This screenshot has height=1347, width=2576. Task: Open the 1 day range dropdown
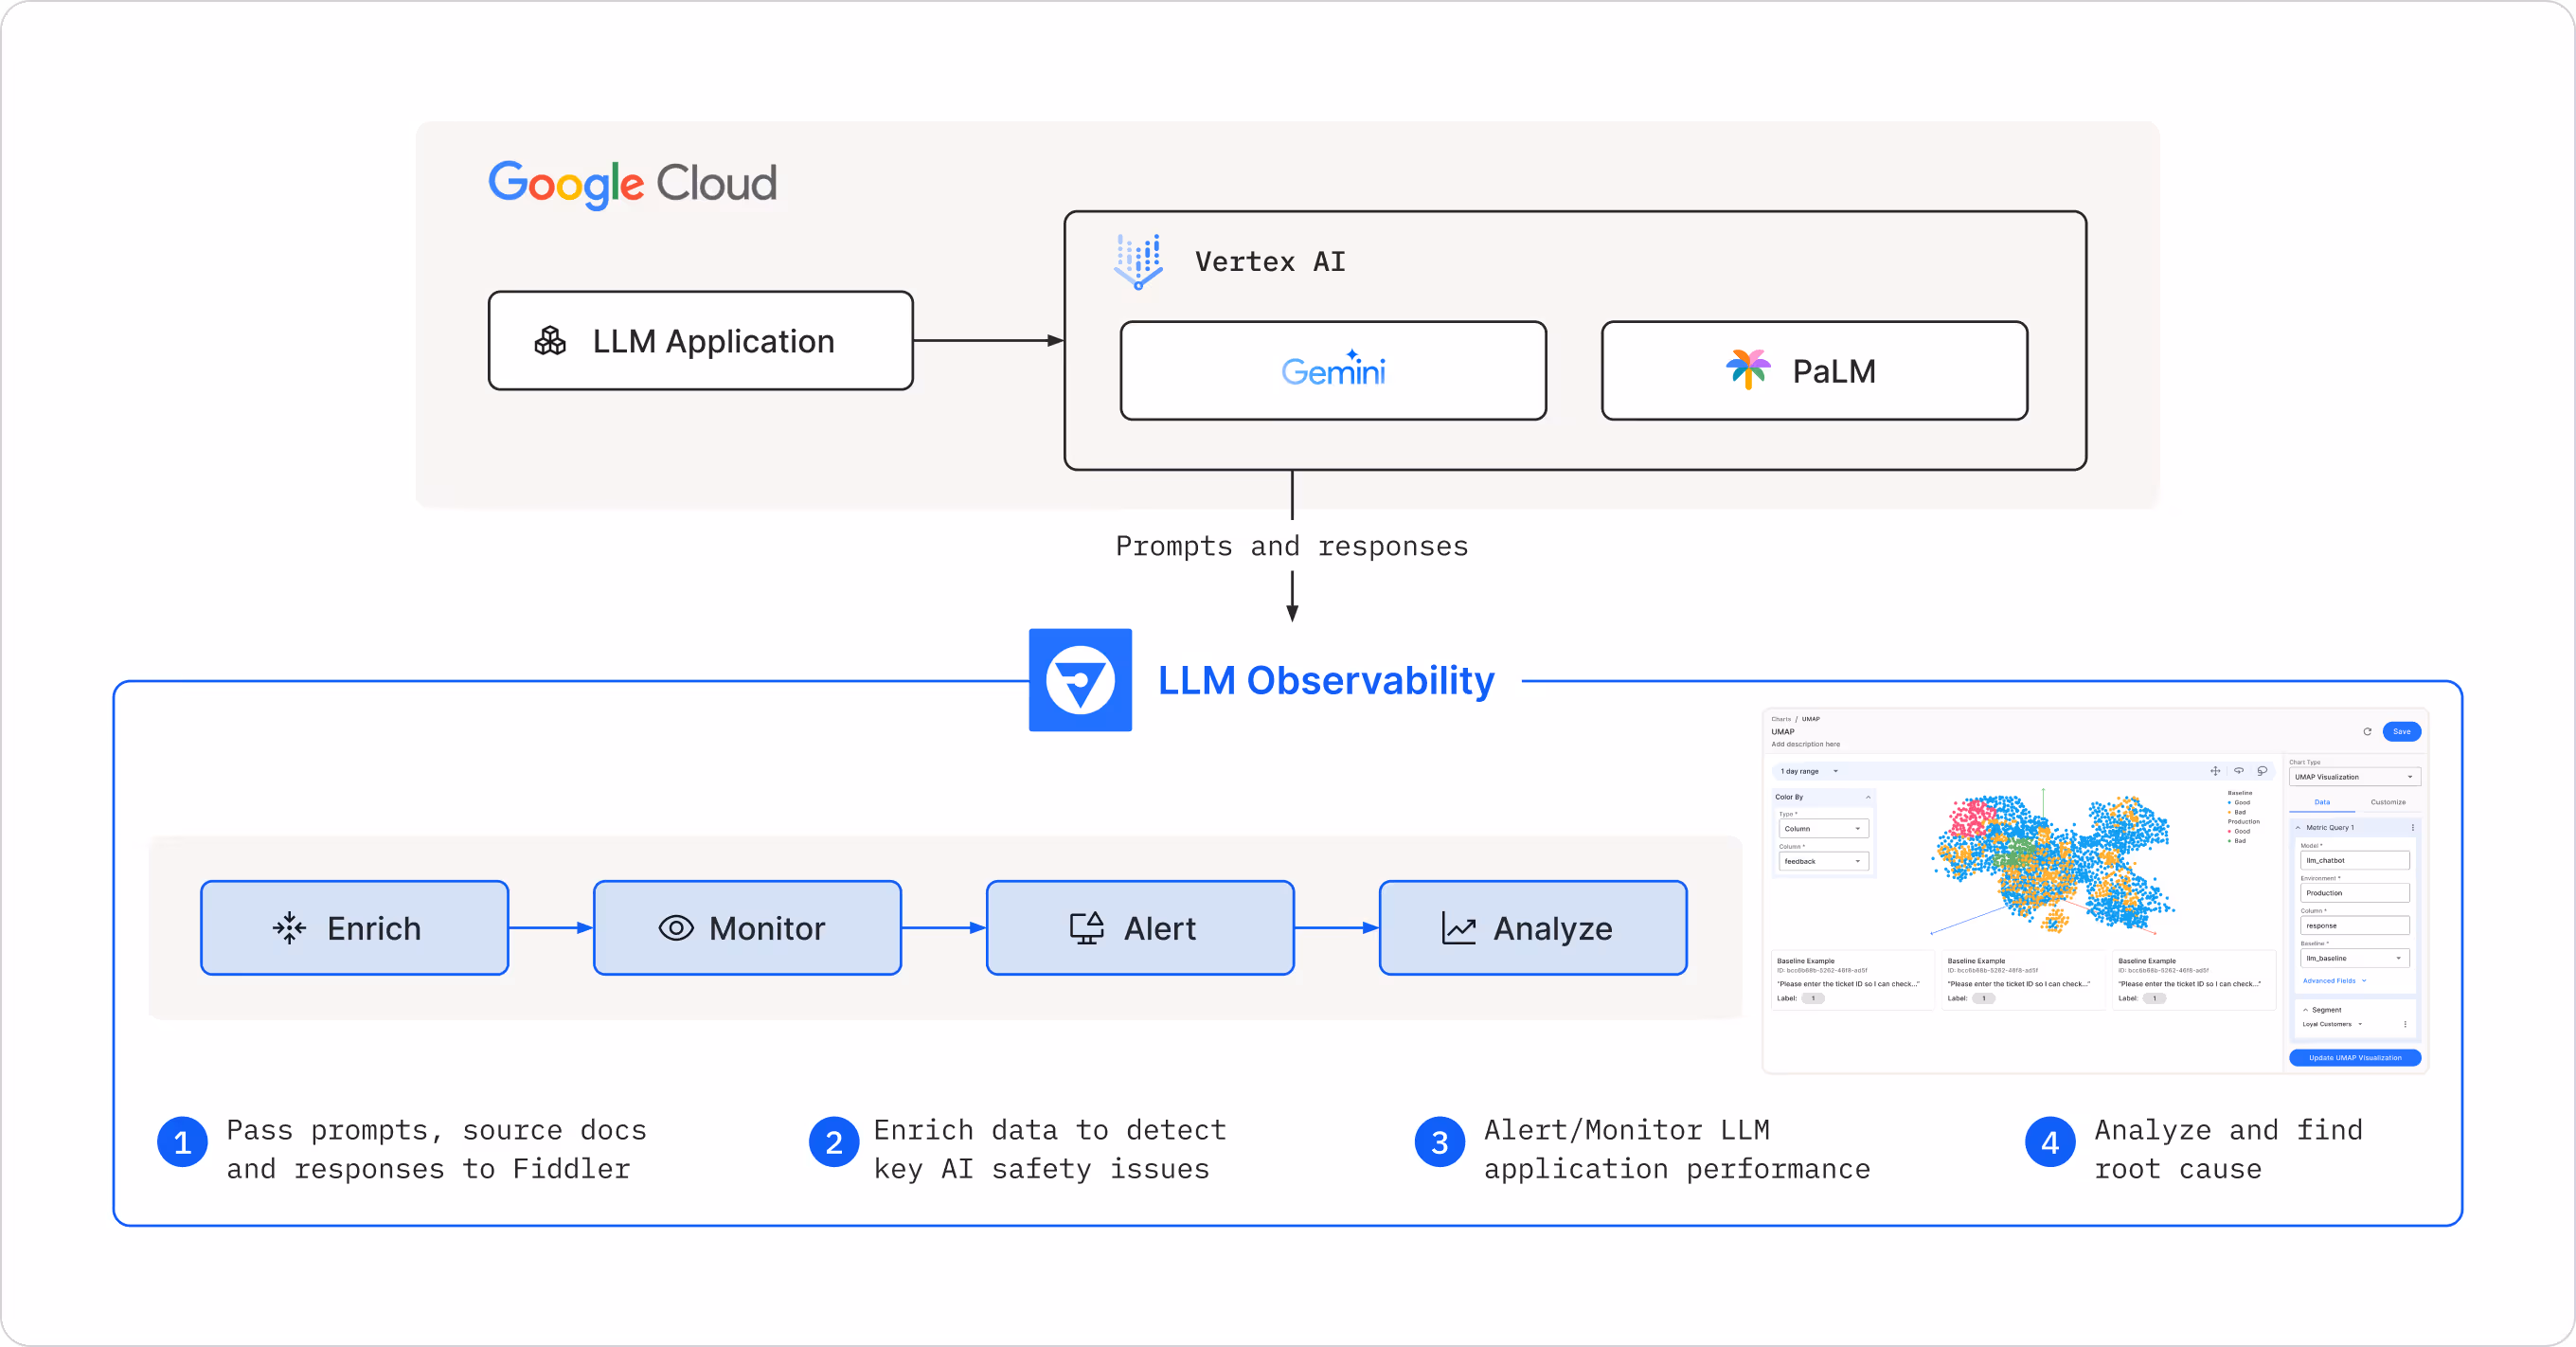point(1809,771)
